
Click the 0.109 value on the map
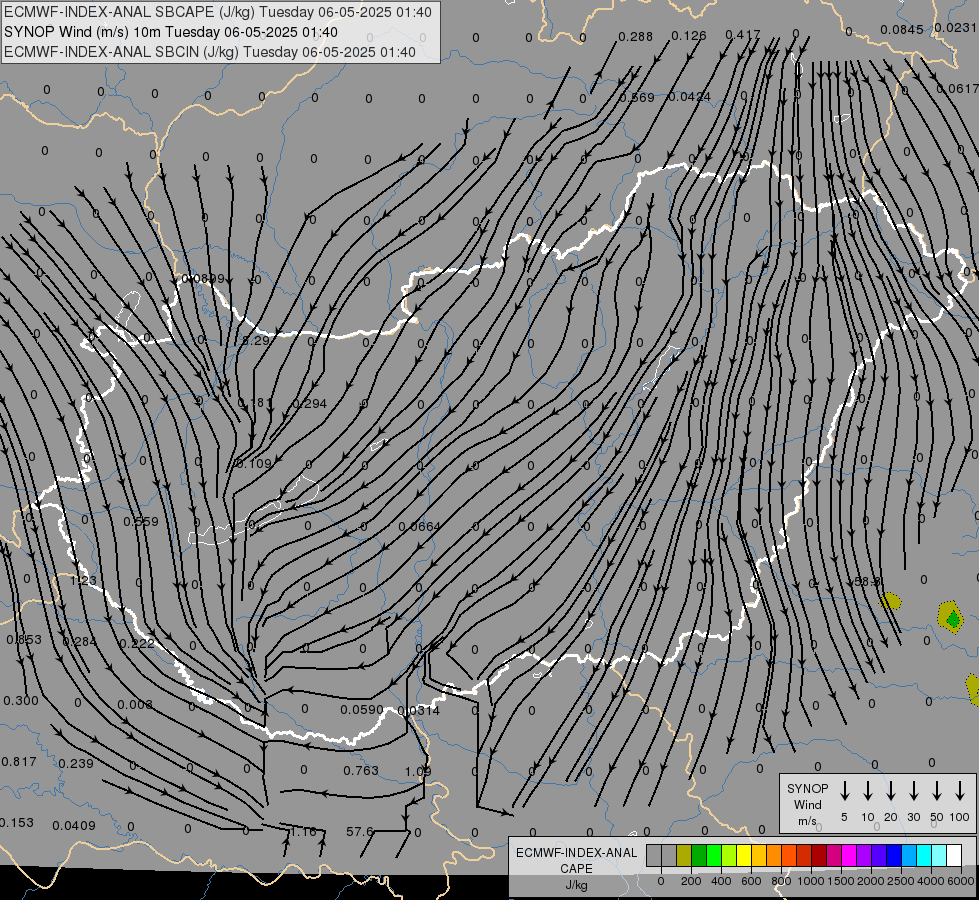[254, 463]
